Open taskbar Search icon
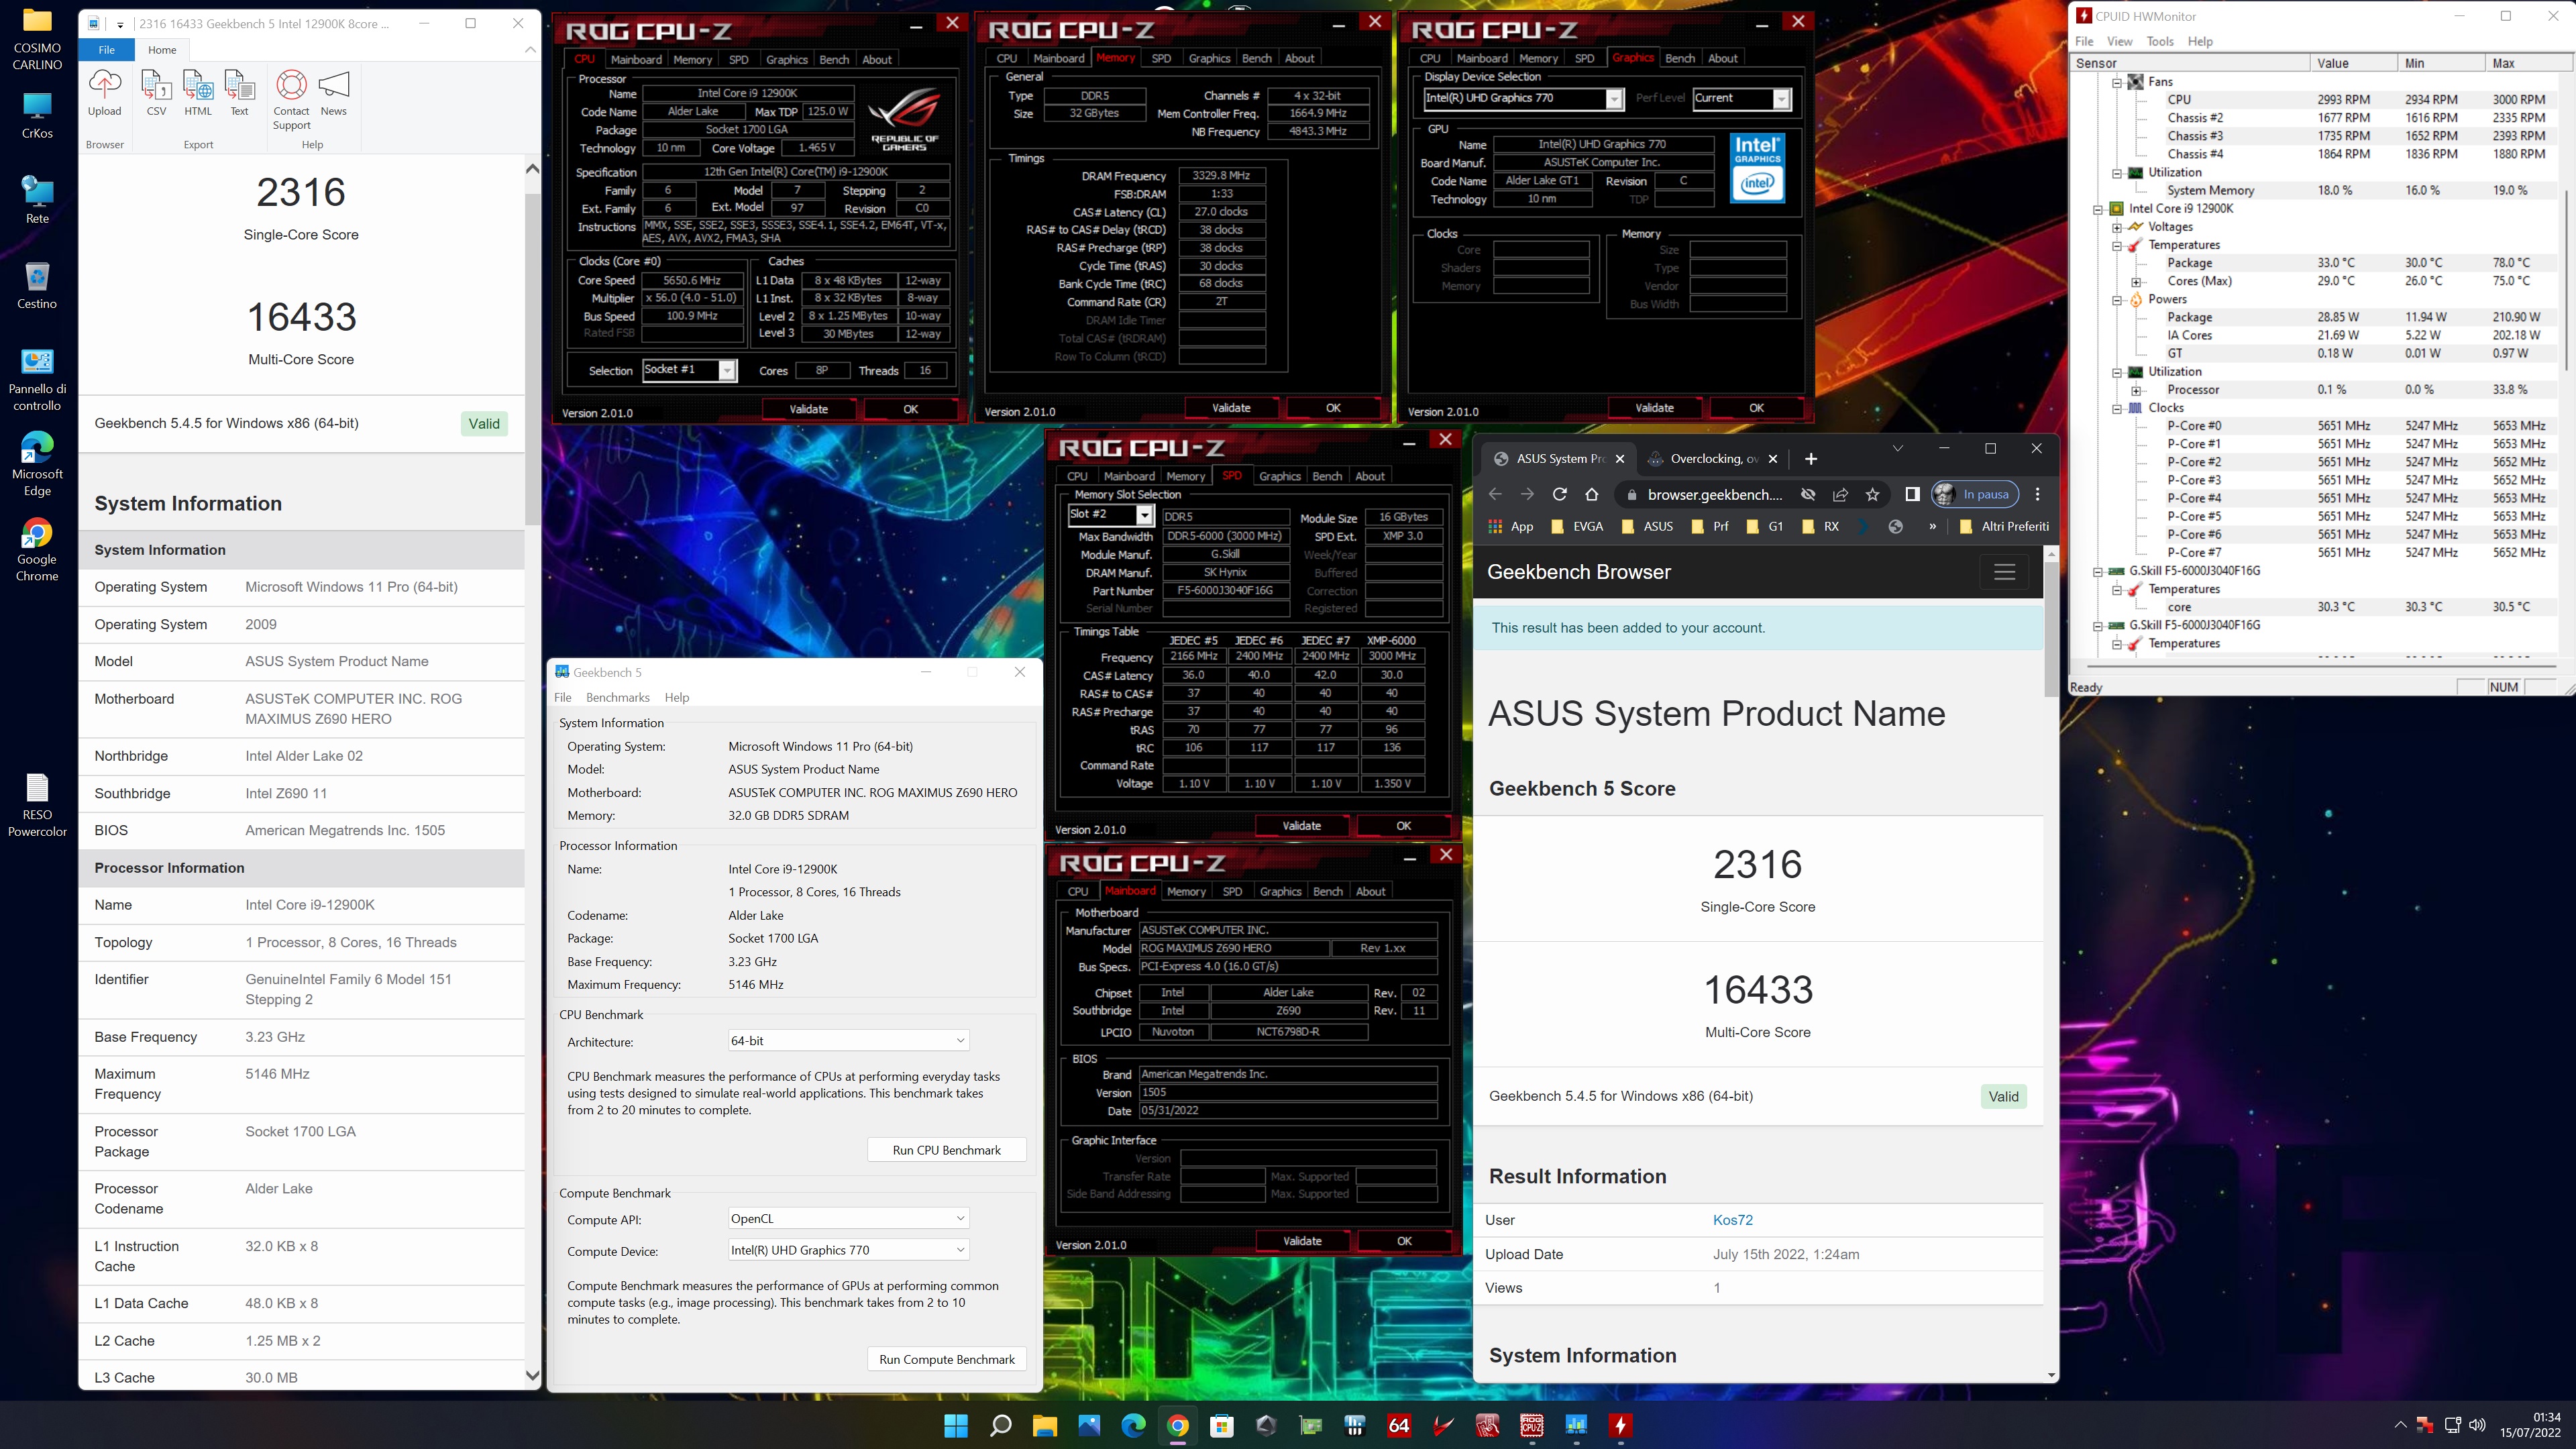The width and height of the screenshot is (2576, 1449). [x=1000, y=1425]
